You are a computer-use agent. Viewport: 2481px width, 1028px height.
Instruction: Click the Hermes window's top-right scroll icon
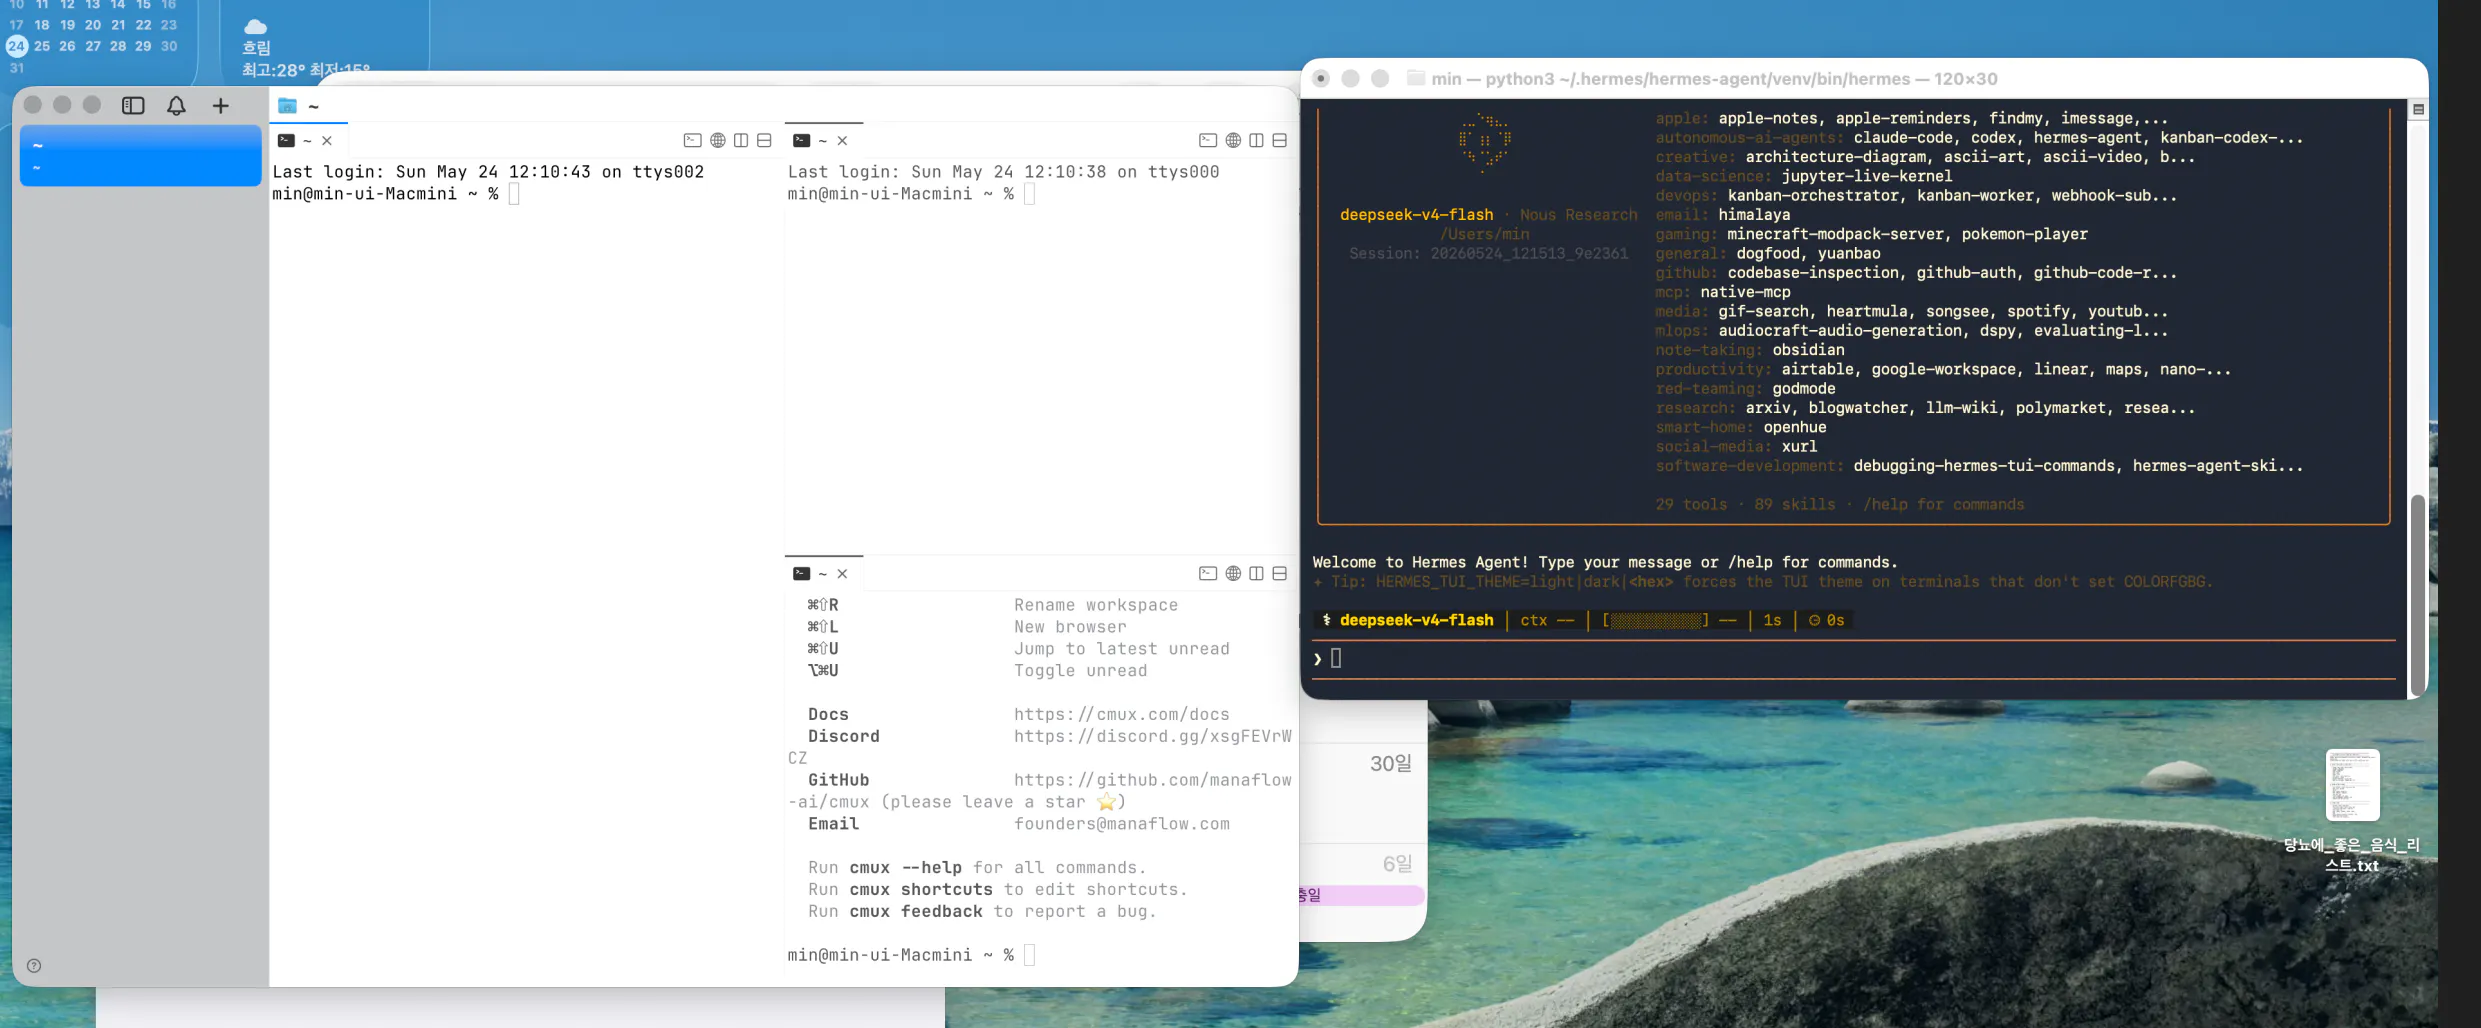click(2418, 109)
